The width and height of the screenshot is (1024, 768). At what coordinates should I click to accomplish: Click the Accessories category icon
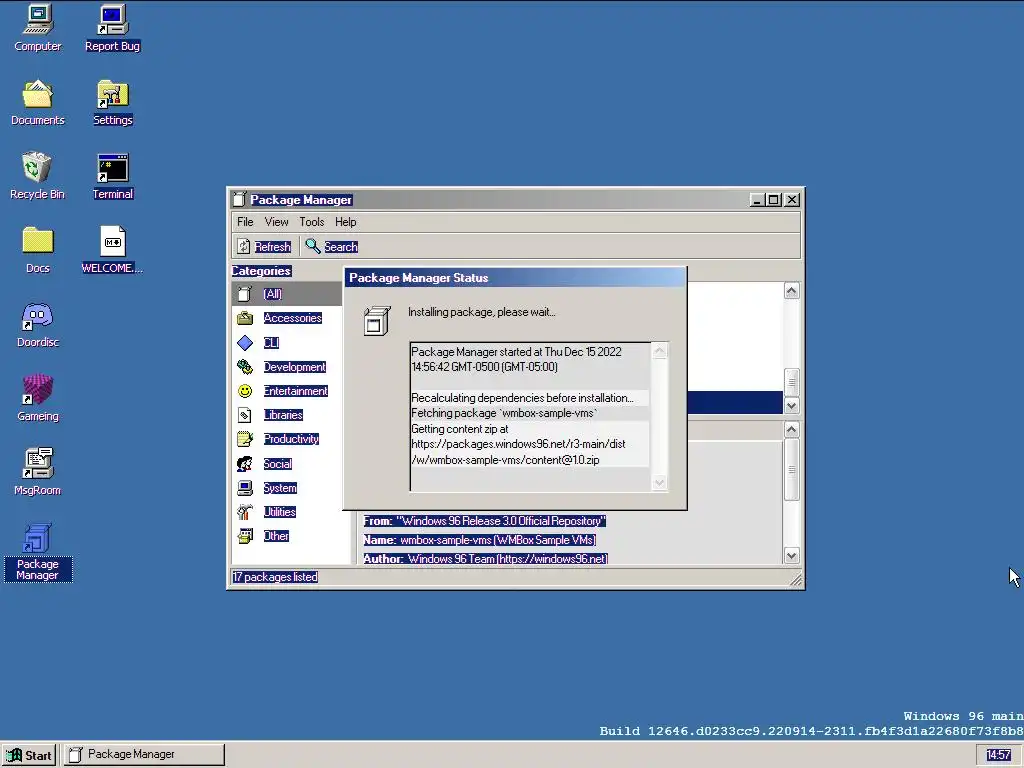[x=245, y=318]
